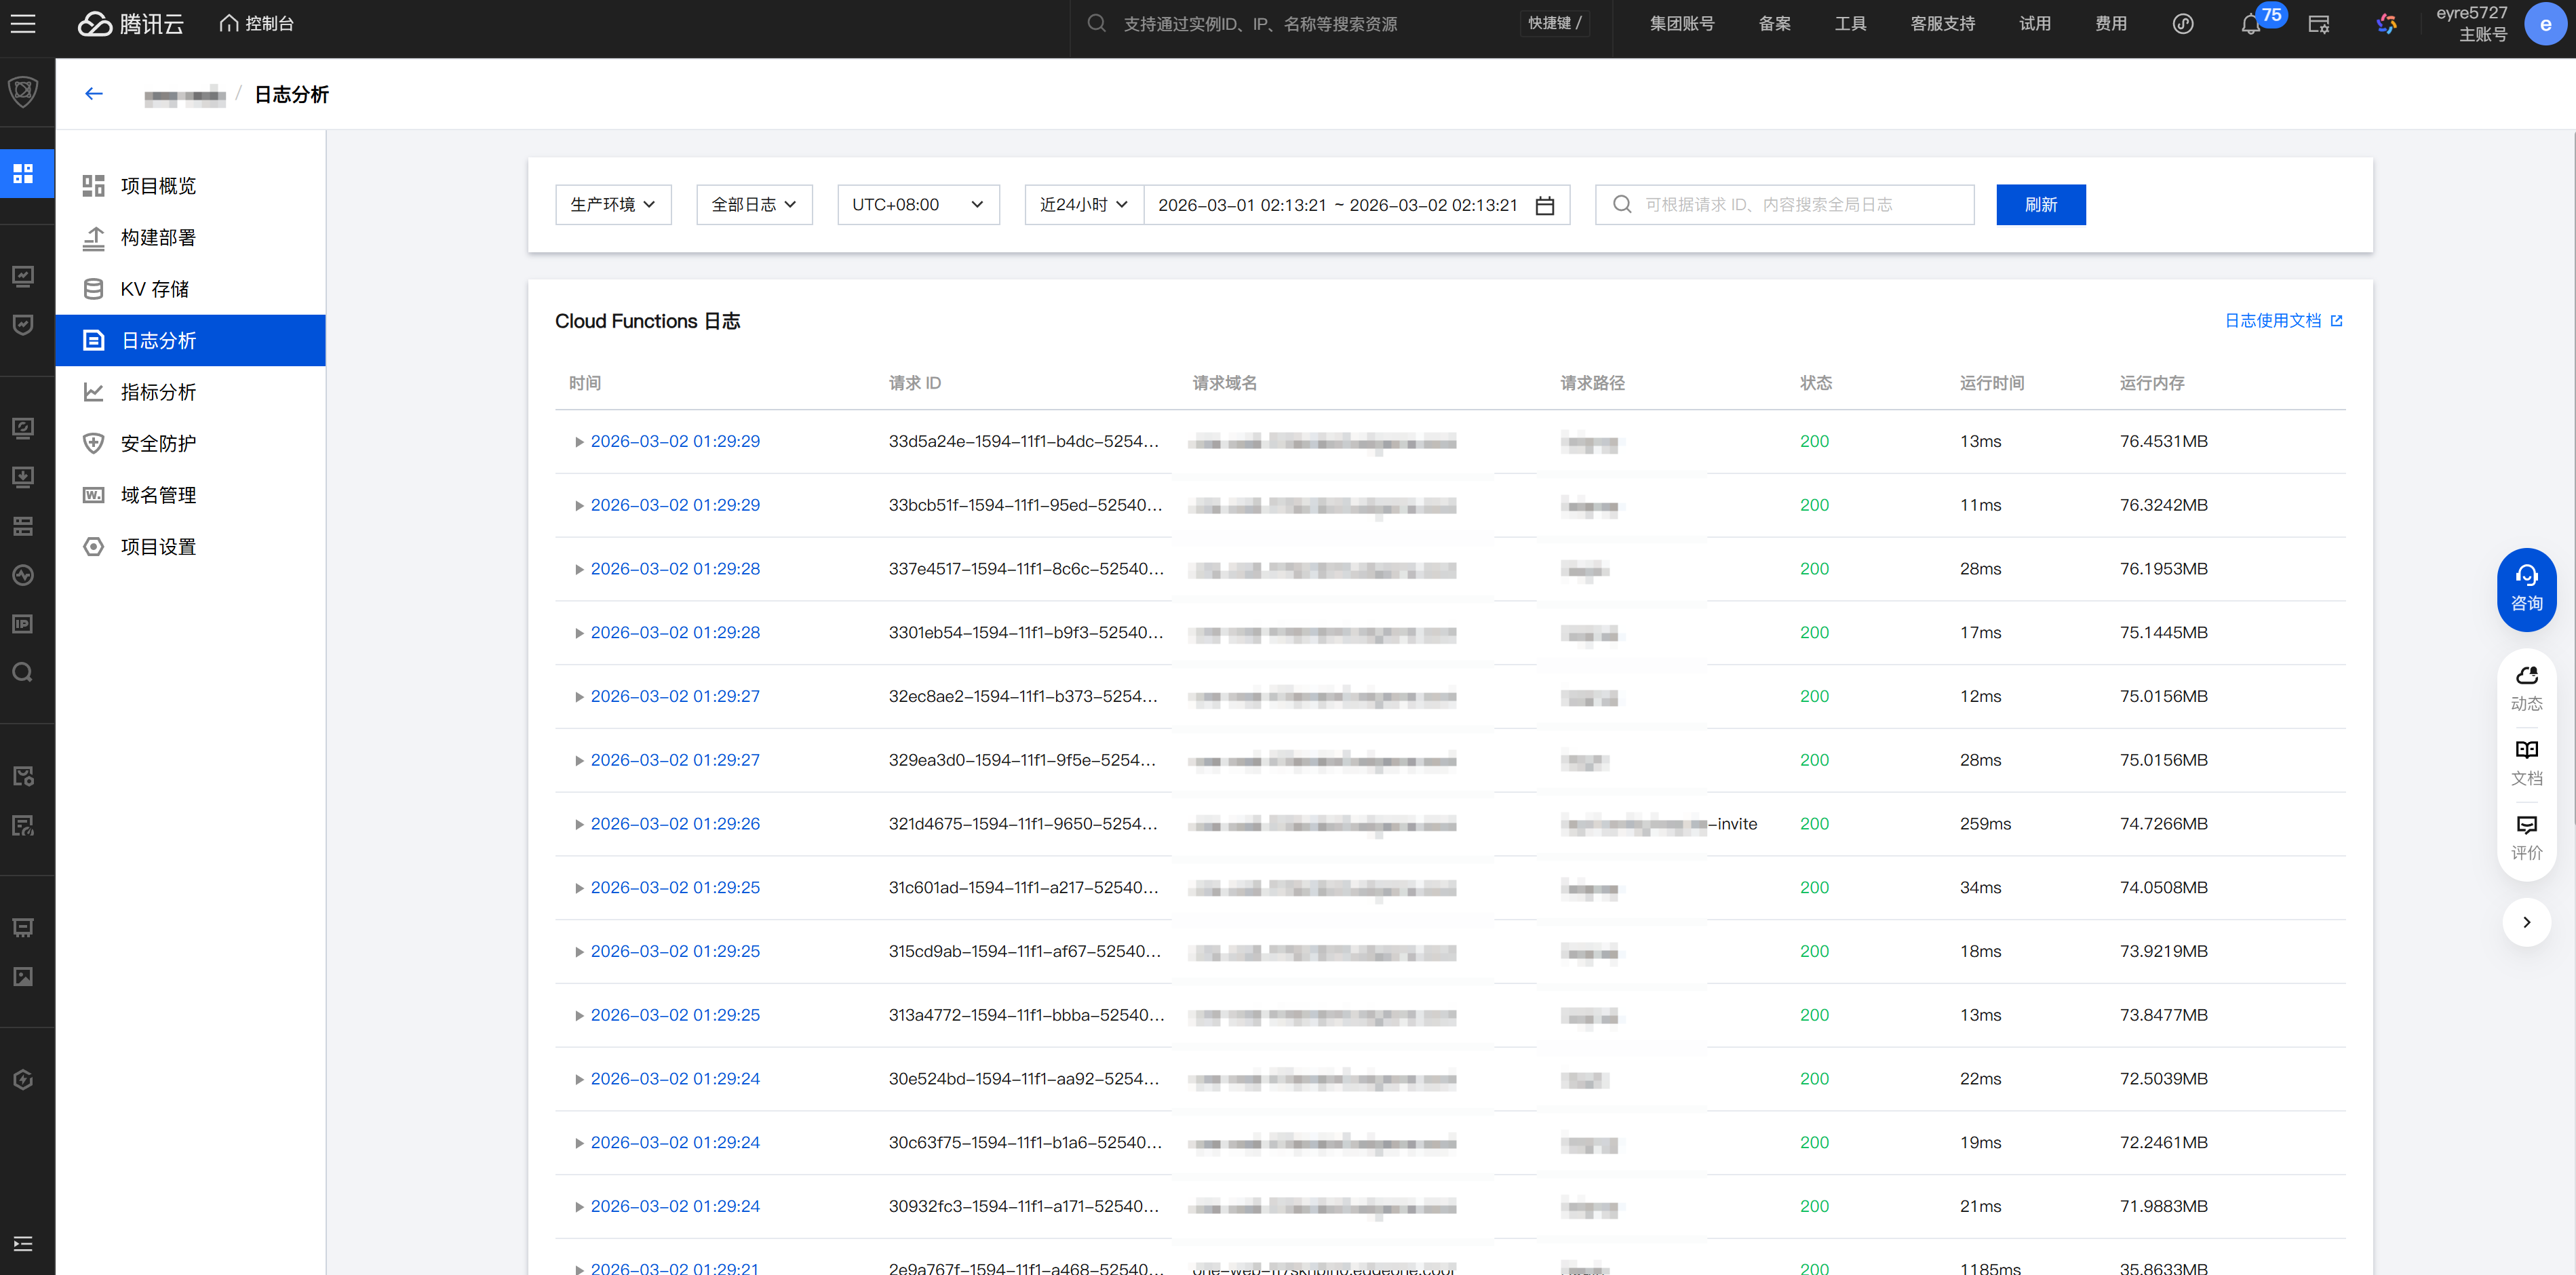The image size is (2576, 1275).
Task: Click the back arrow beside the breadcrumb
Action: pos(94,94)
